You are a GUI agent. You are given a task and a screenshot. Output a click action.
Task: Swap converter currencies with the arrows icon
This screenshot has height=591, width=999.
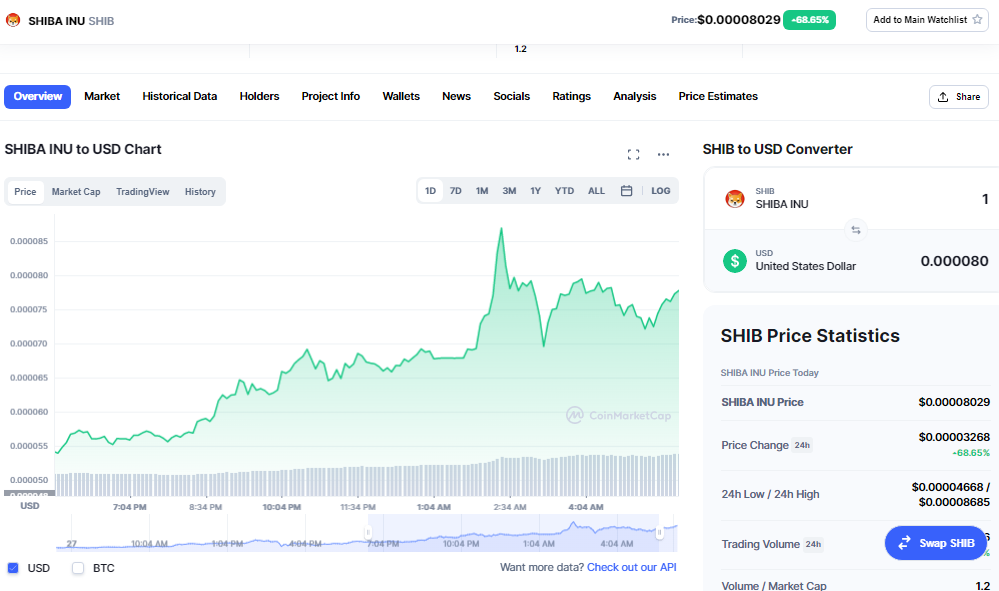(x=856, y=230)
